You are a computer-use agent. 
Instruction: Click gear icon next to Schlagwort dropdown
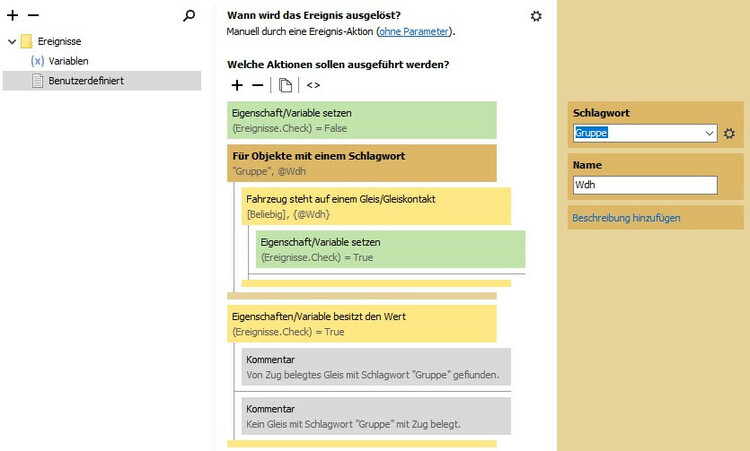[729, 133]
